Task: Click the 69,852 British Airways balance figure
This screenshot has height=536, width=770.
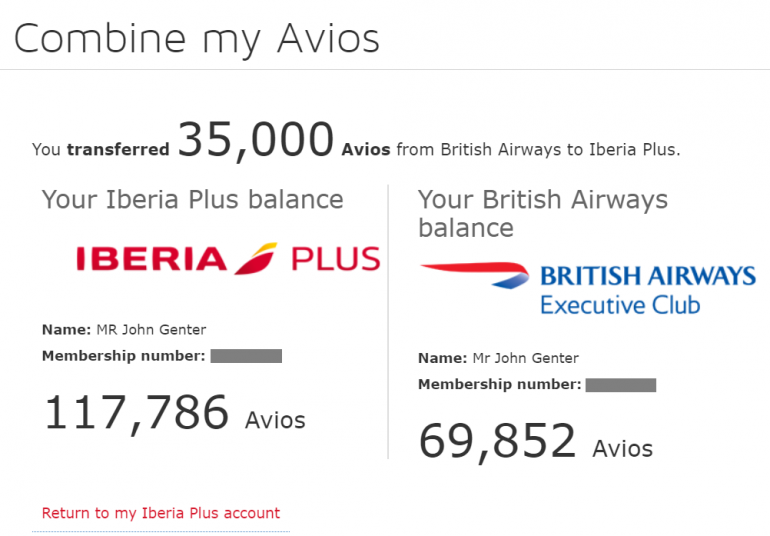Action: point(497,441)
